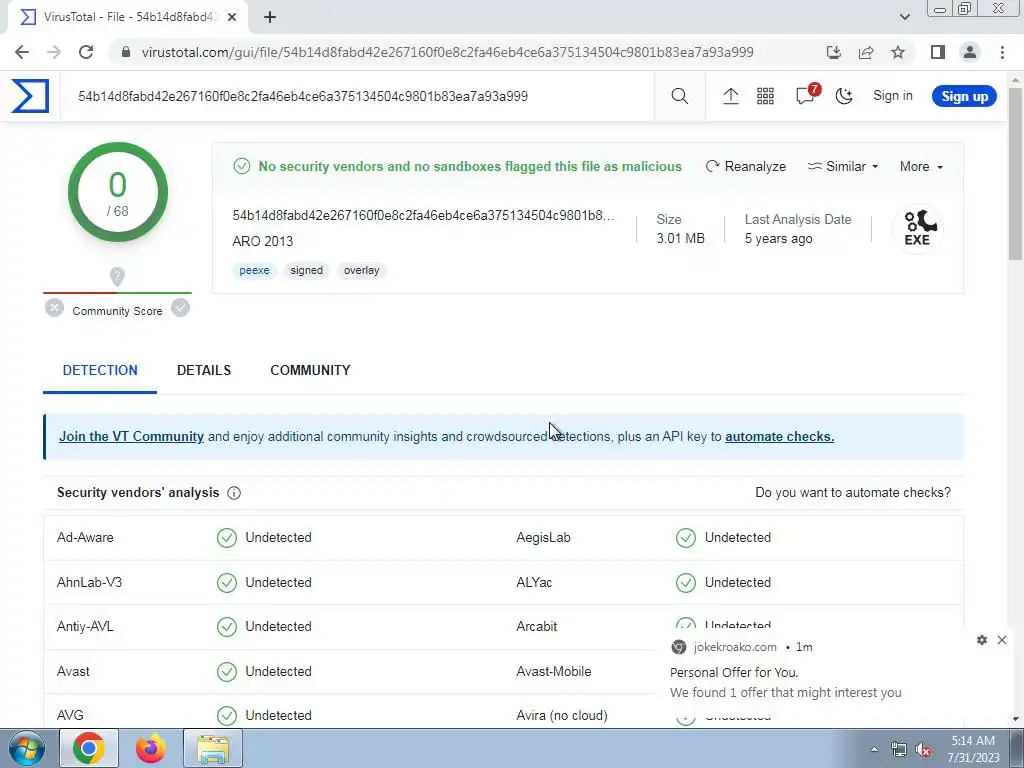
Task: Click the taskbar clock
Action: click(973, 749)
